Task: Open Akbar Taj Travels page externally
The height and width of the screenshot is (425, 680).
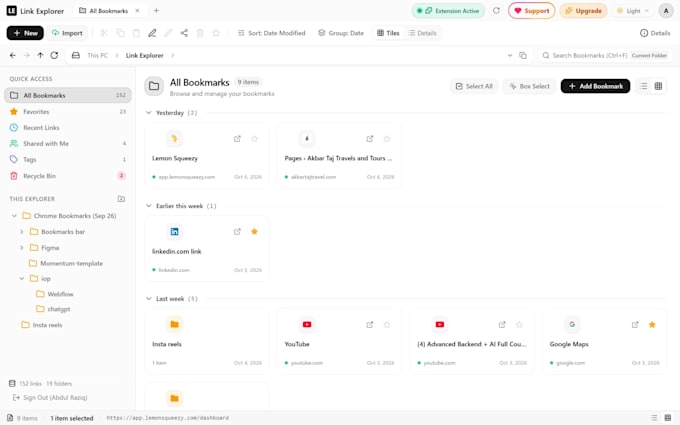Action: pos(369,139)
